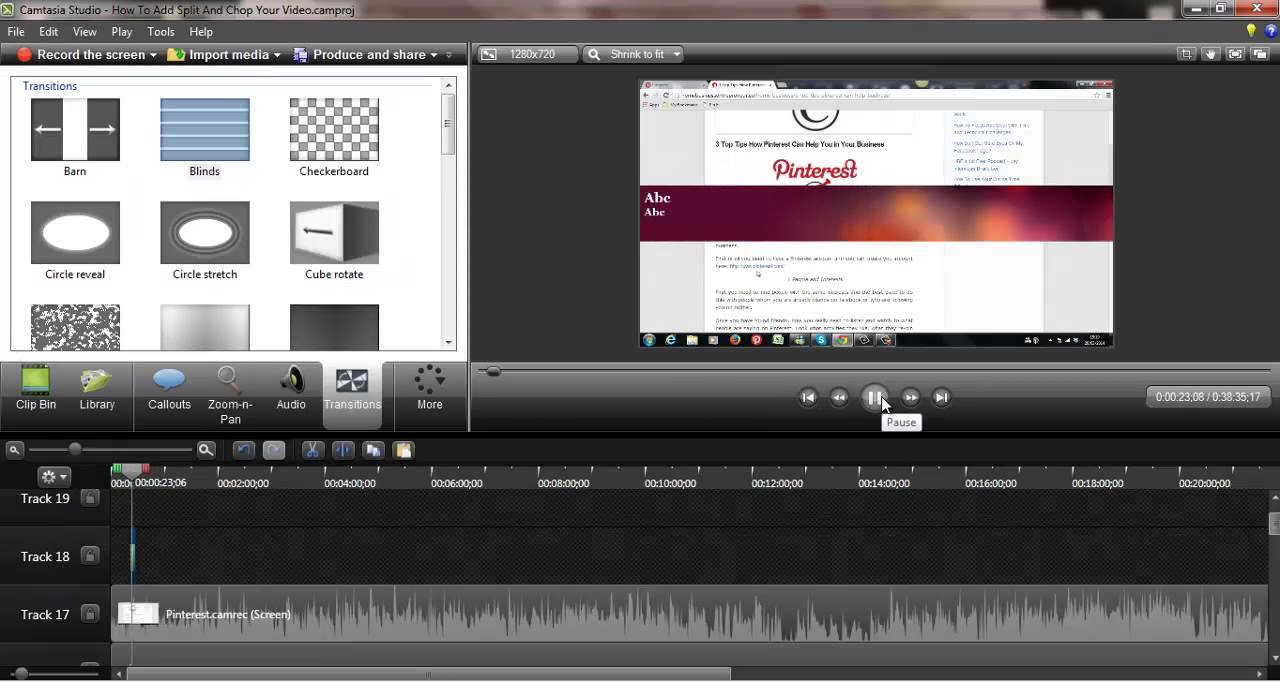
Task: Open the Tools menu
Action: (161, 32)
